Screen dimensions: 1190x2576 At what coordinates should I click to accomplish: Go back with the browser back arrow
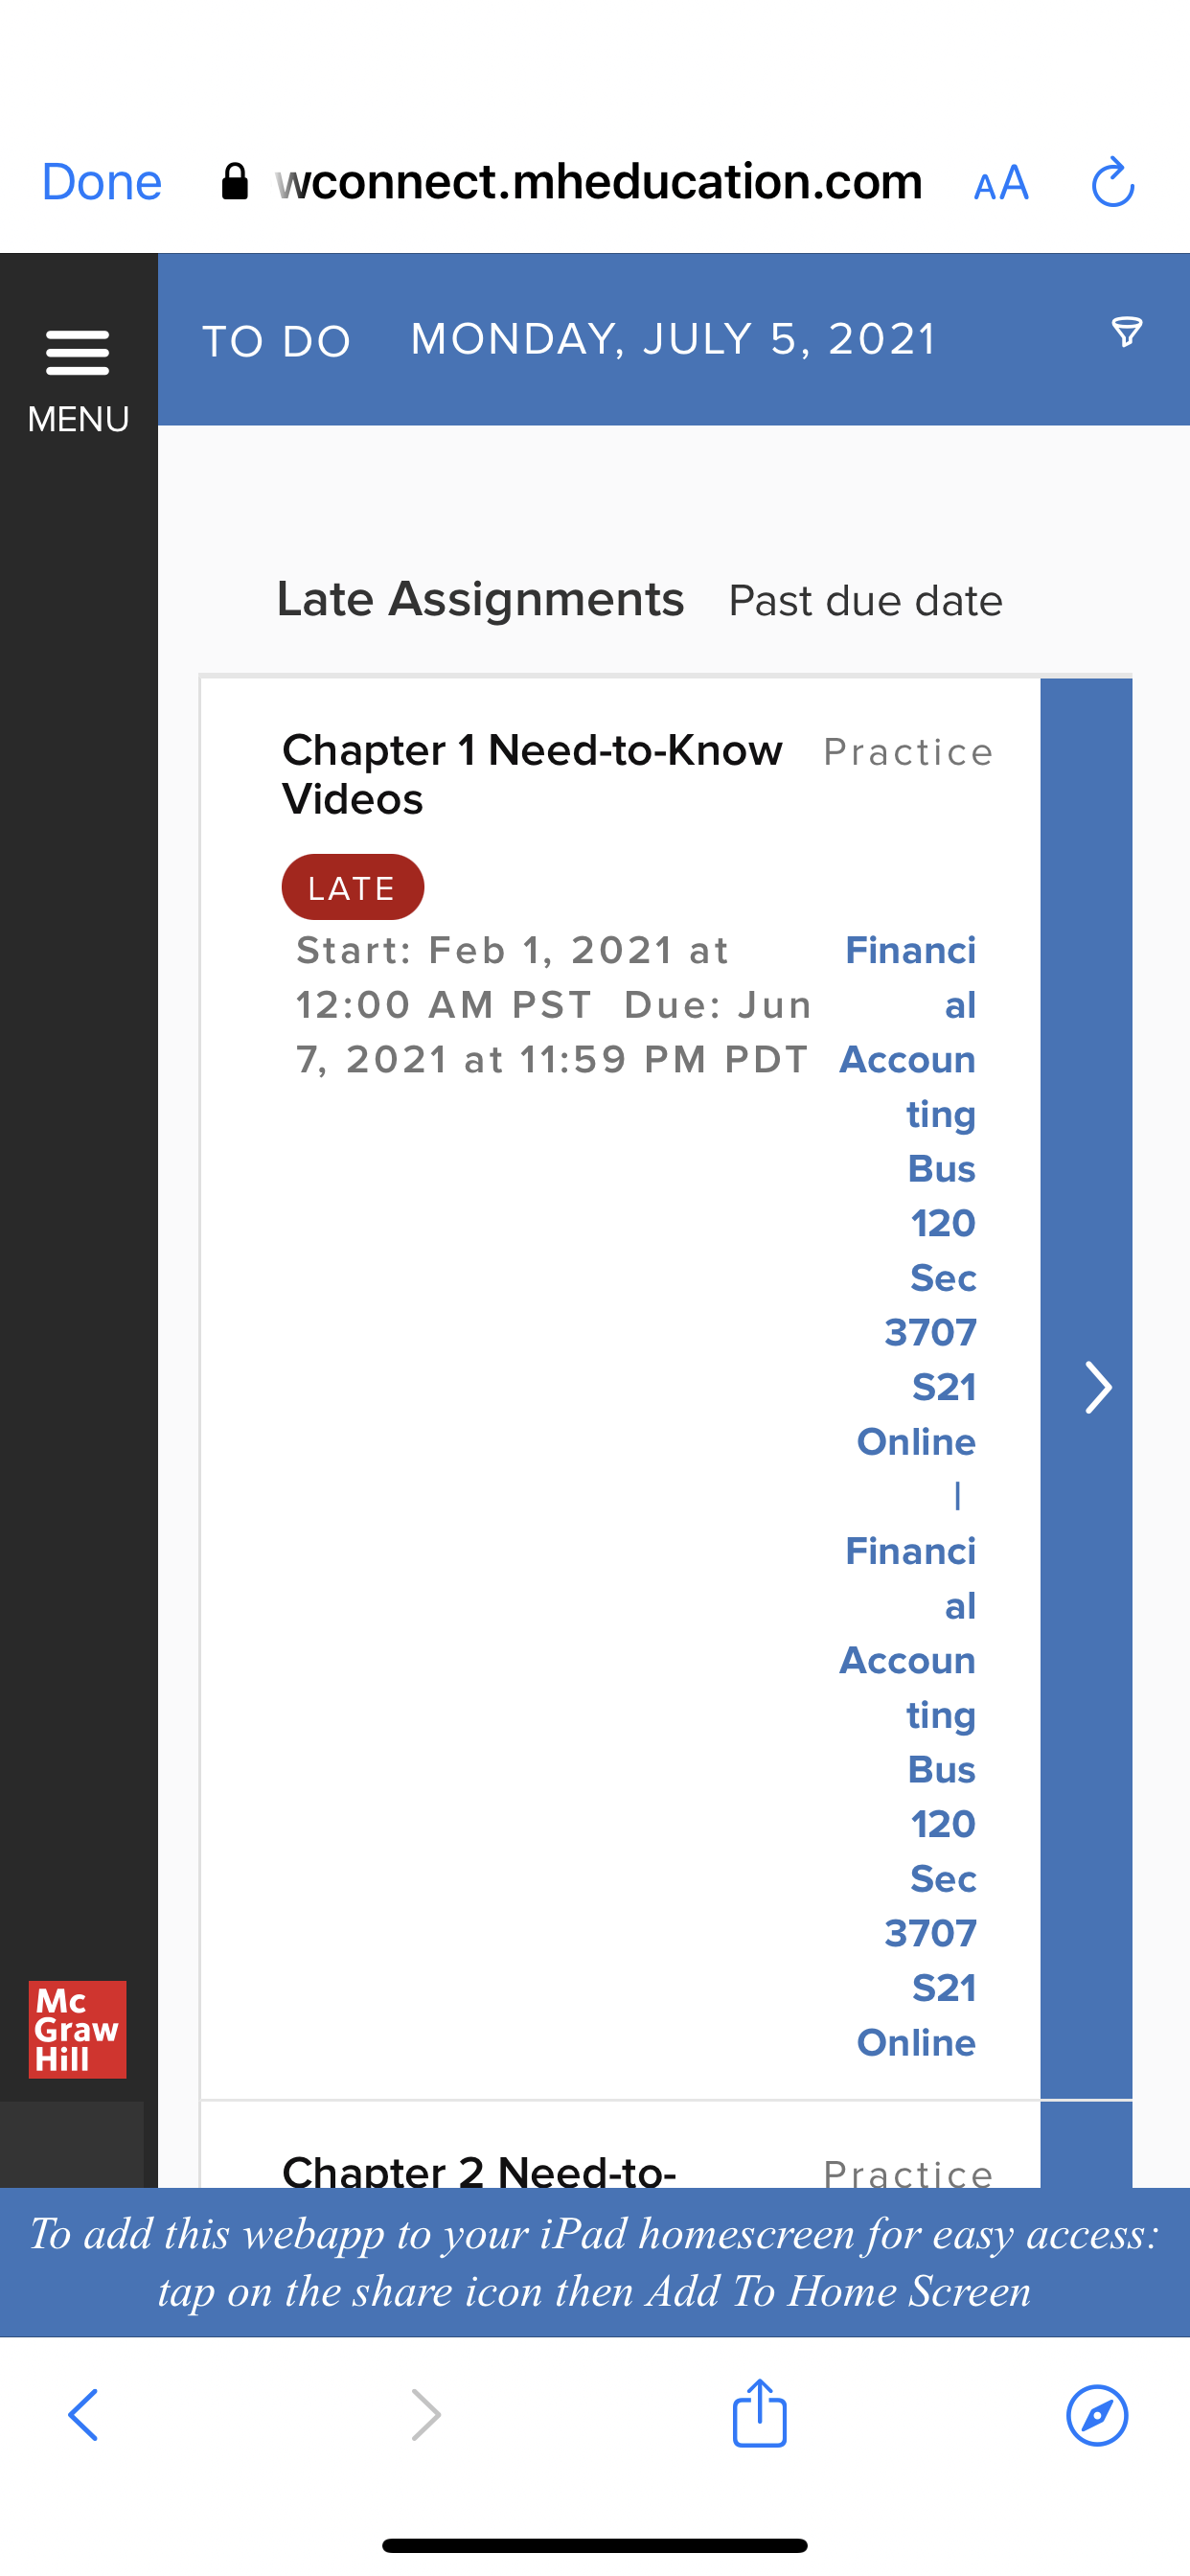(83, 2415)
